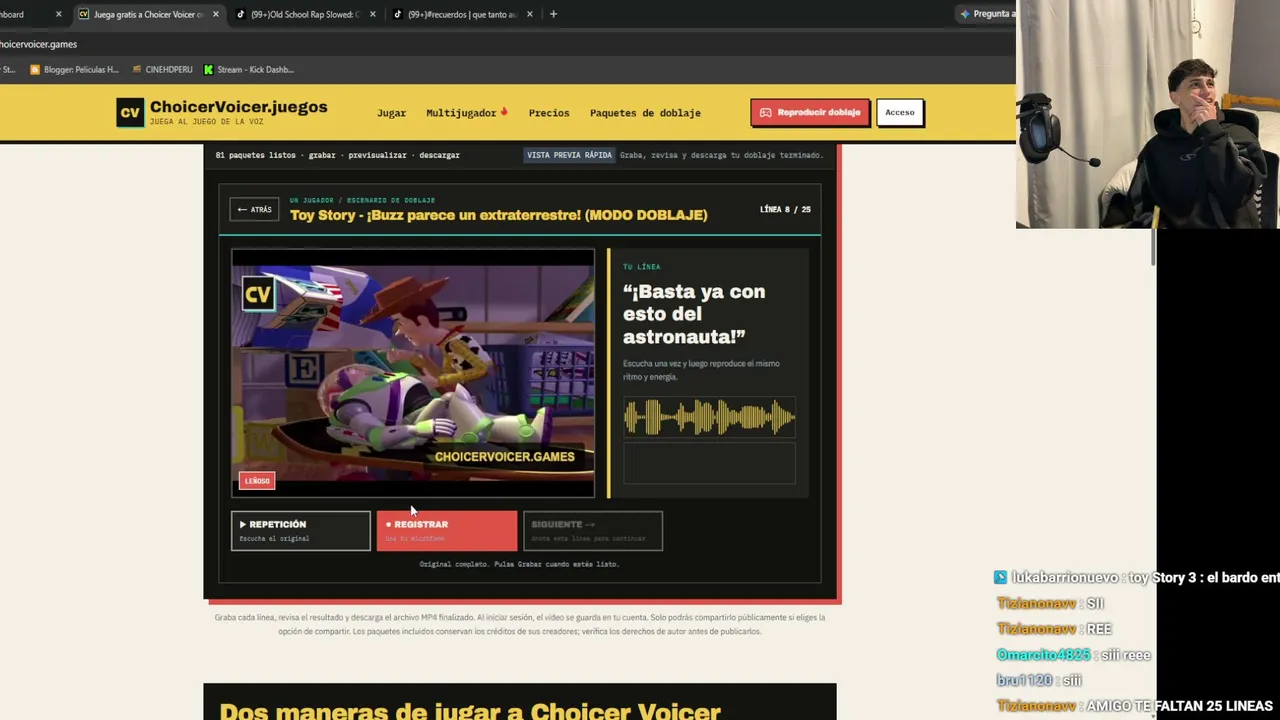The height and width of the screenshot is (720, 1280).
Task: Click the VISTA PREVIA RÁPIDA badge
Action: tap(569, 155)
